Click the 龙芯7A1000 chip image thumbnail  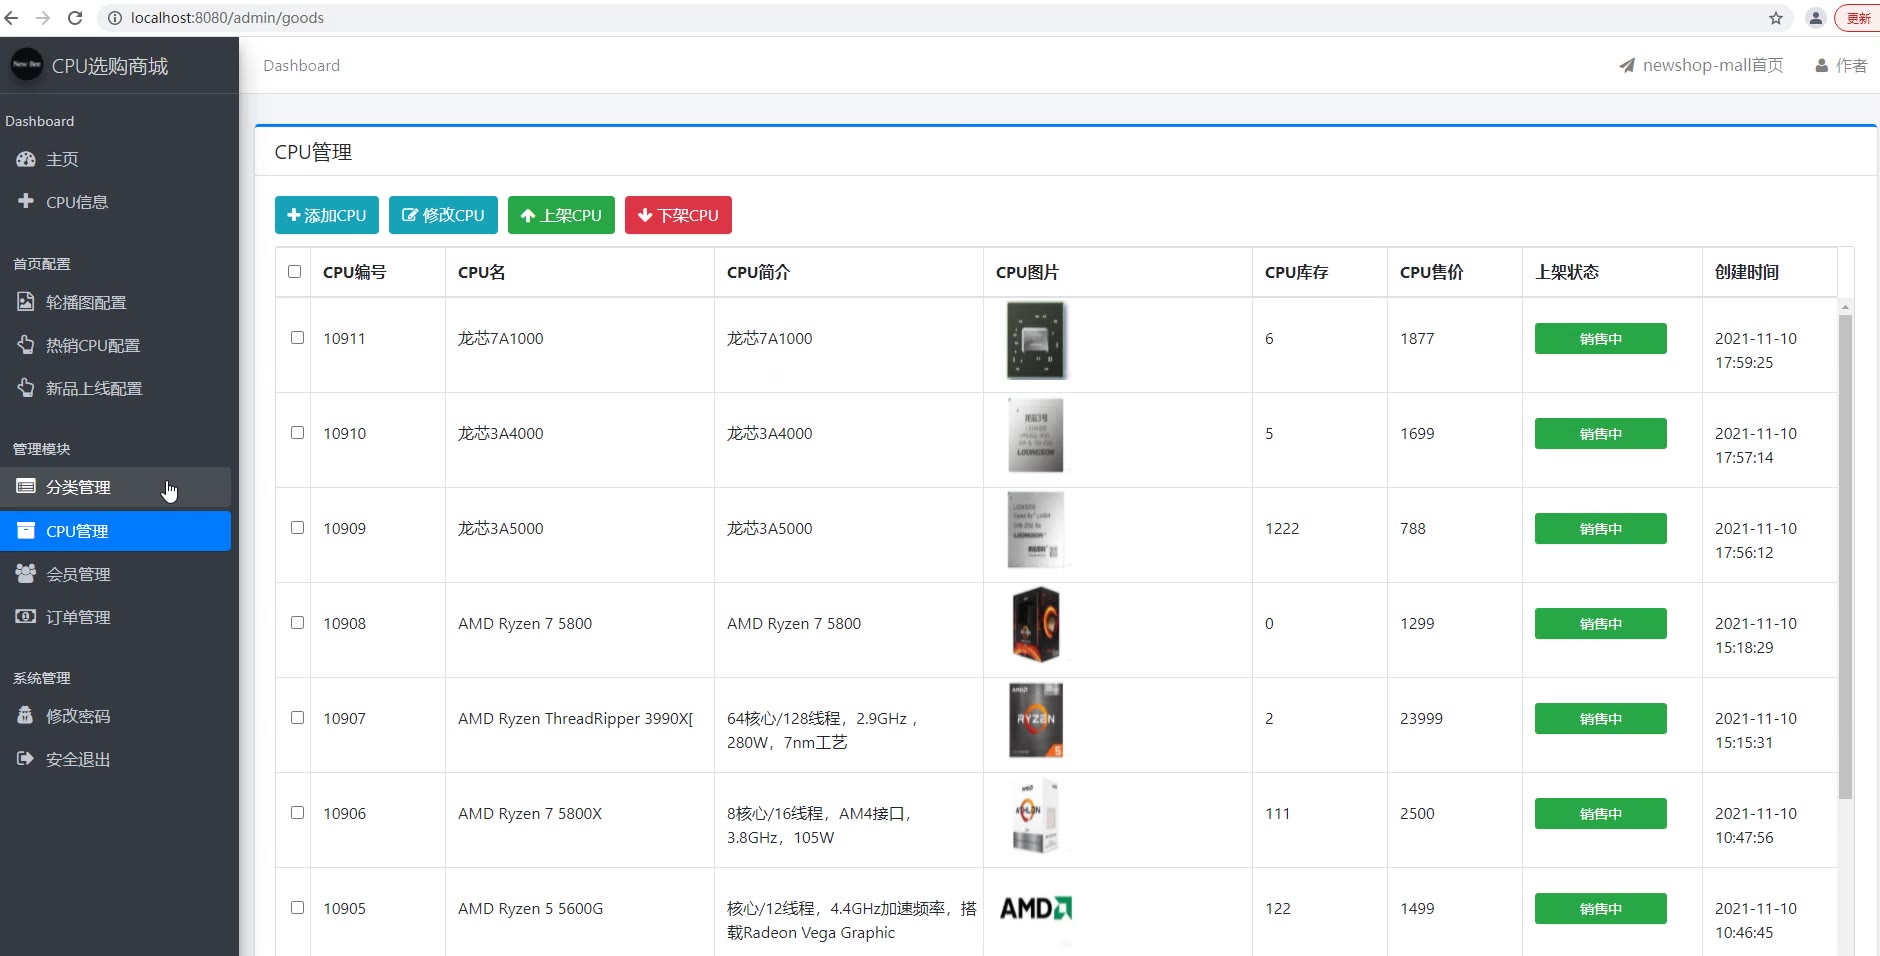pyautogui.click(x=1036, y=340)
